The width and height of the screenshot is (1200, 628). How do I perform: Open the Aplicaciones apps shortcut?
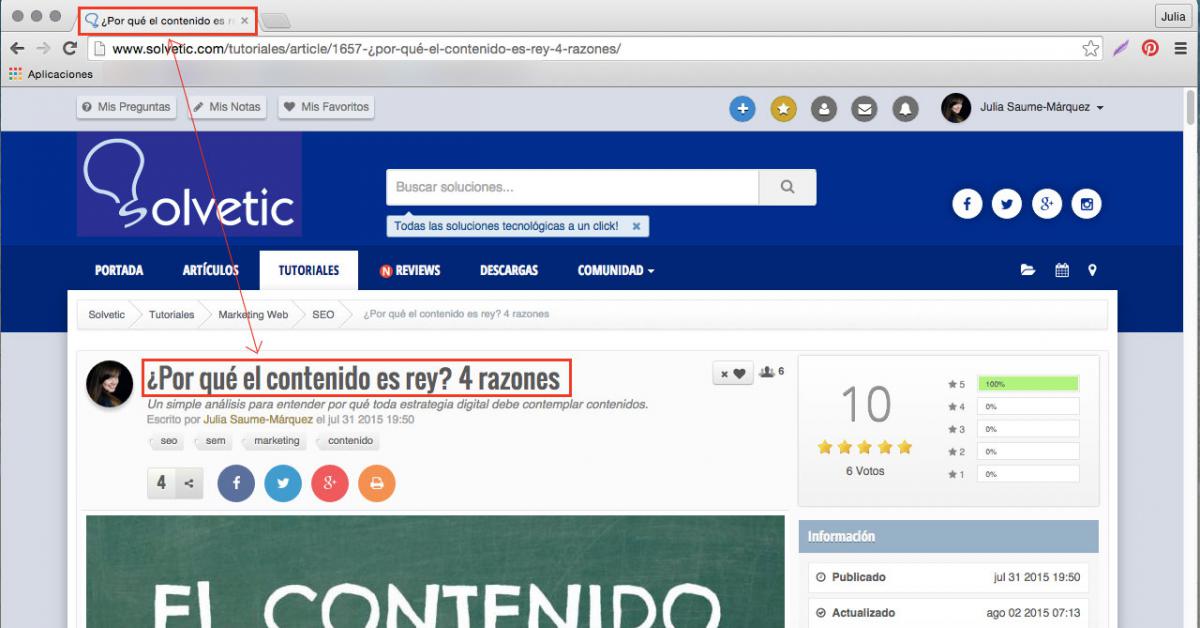pyautogui.click(x=51, y=74)
